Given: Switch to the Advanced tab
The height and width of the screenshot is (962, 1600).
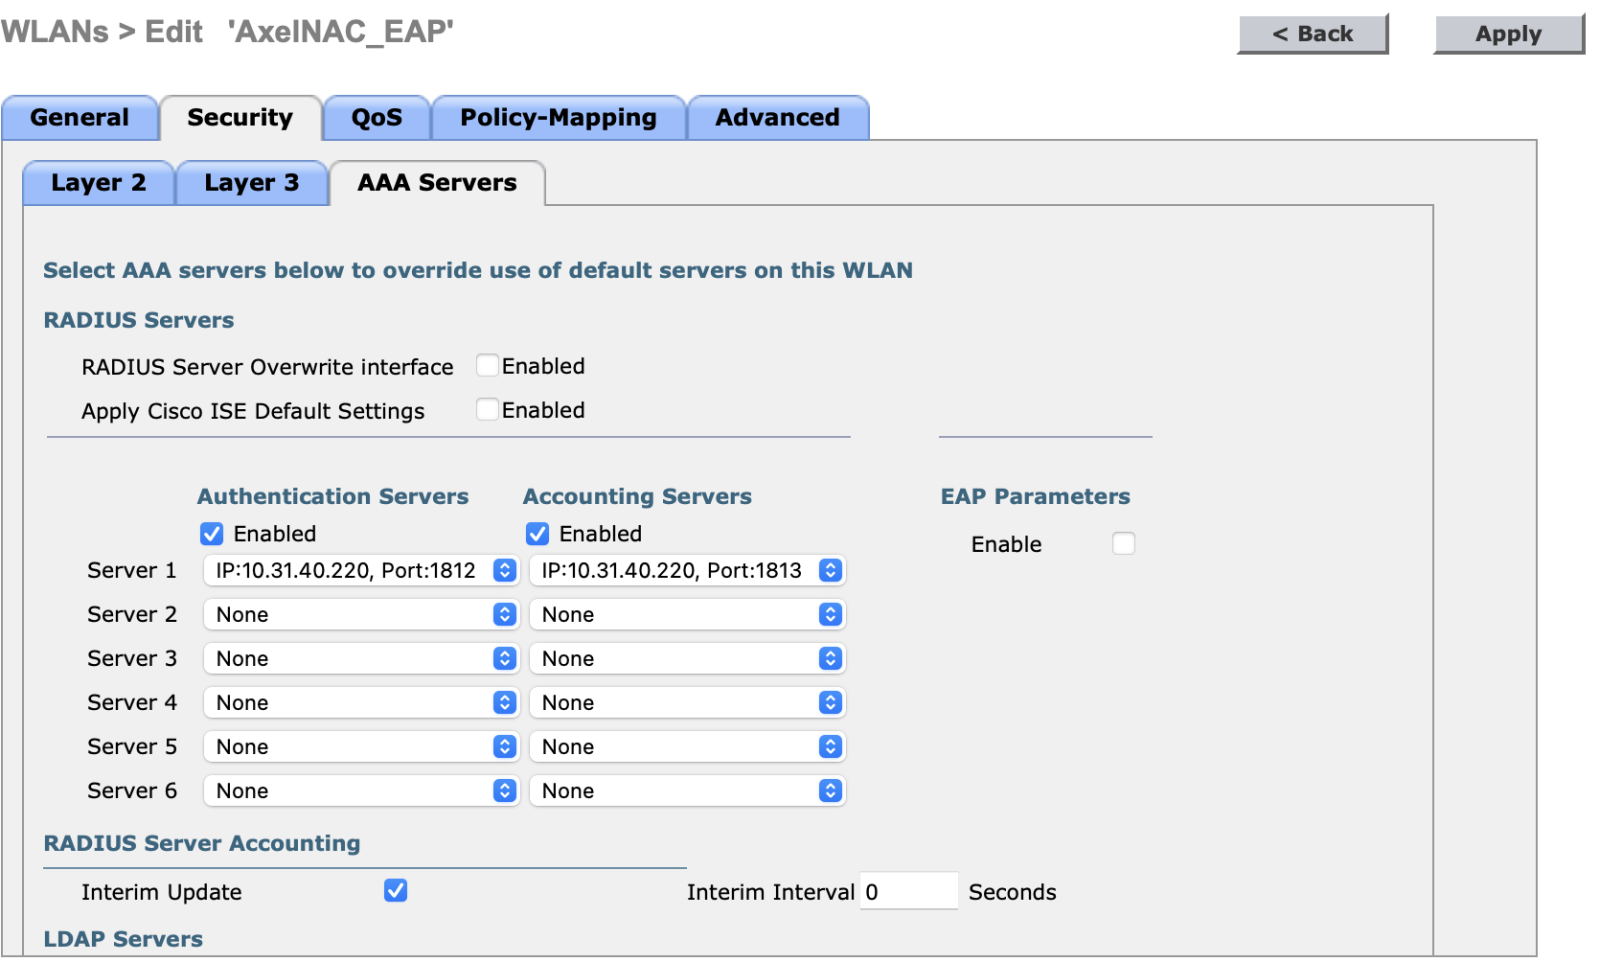Looking at the screenshot, I should pos(777,118).
